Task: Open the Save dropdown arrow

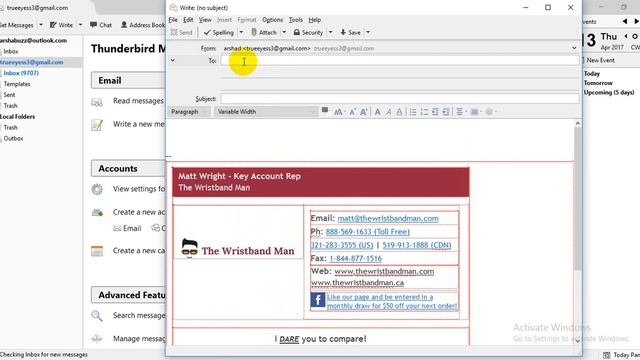Action: pos(368,32)
